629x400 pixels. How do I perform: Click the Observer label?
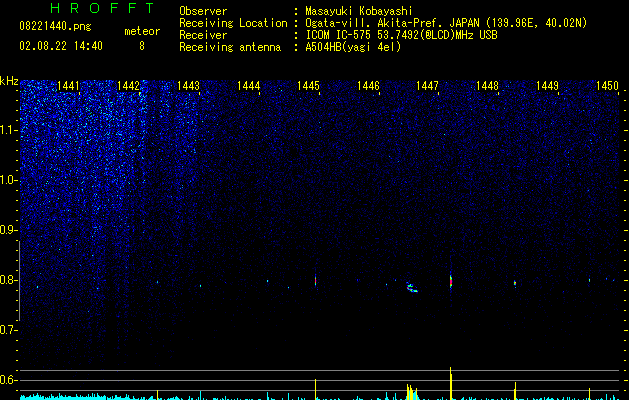pyautogui.click(x=203, y=11)
